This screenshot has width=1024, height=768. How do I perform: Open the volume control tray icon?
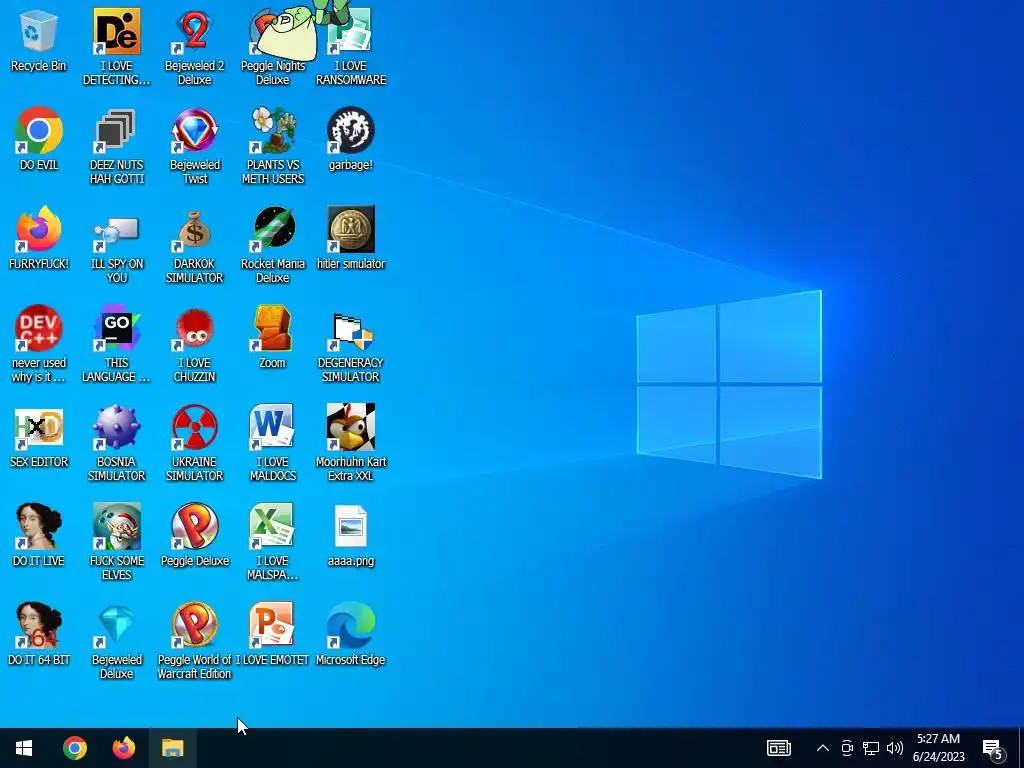click(895, 748)
